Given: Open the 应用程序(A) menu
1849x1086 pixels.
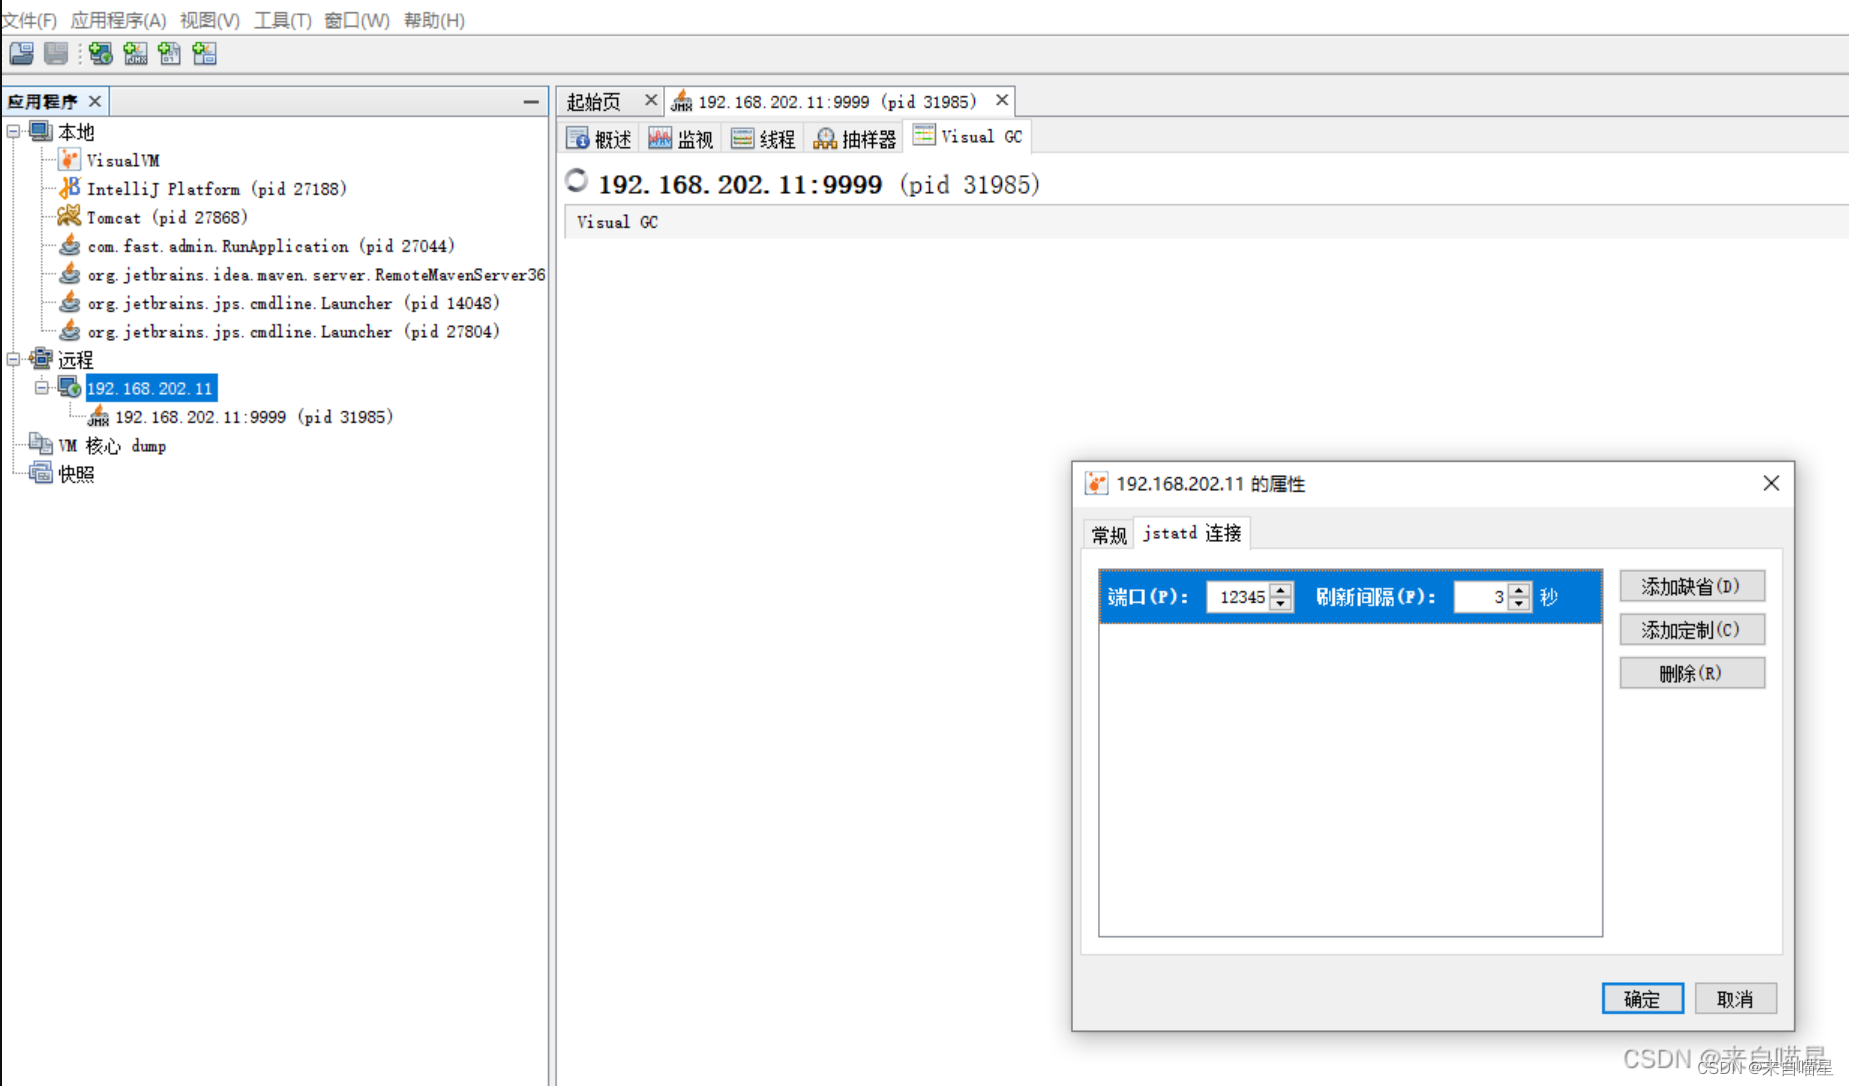Looking at the screenshot, I should [x=118, y=20].
